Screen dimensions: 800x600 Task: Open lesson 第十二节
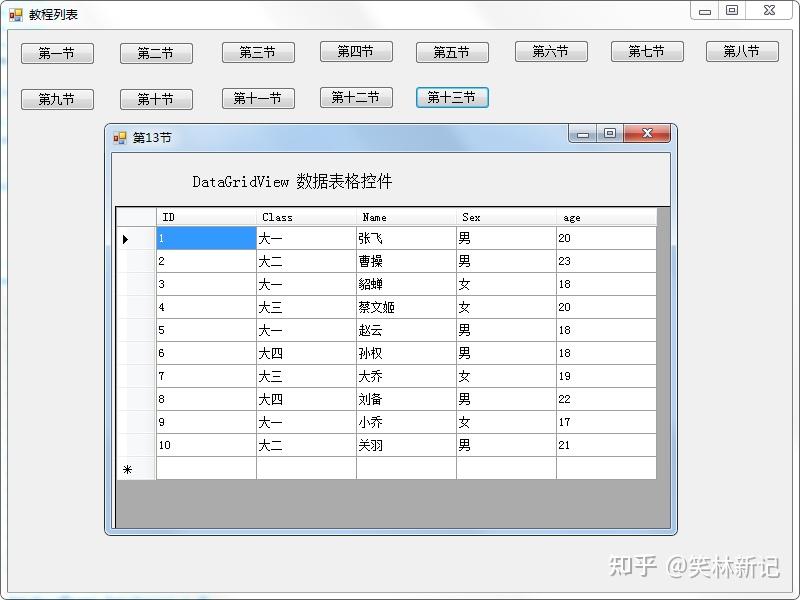[355, 98]
